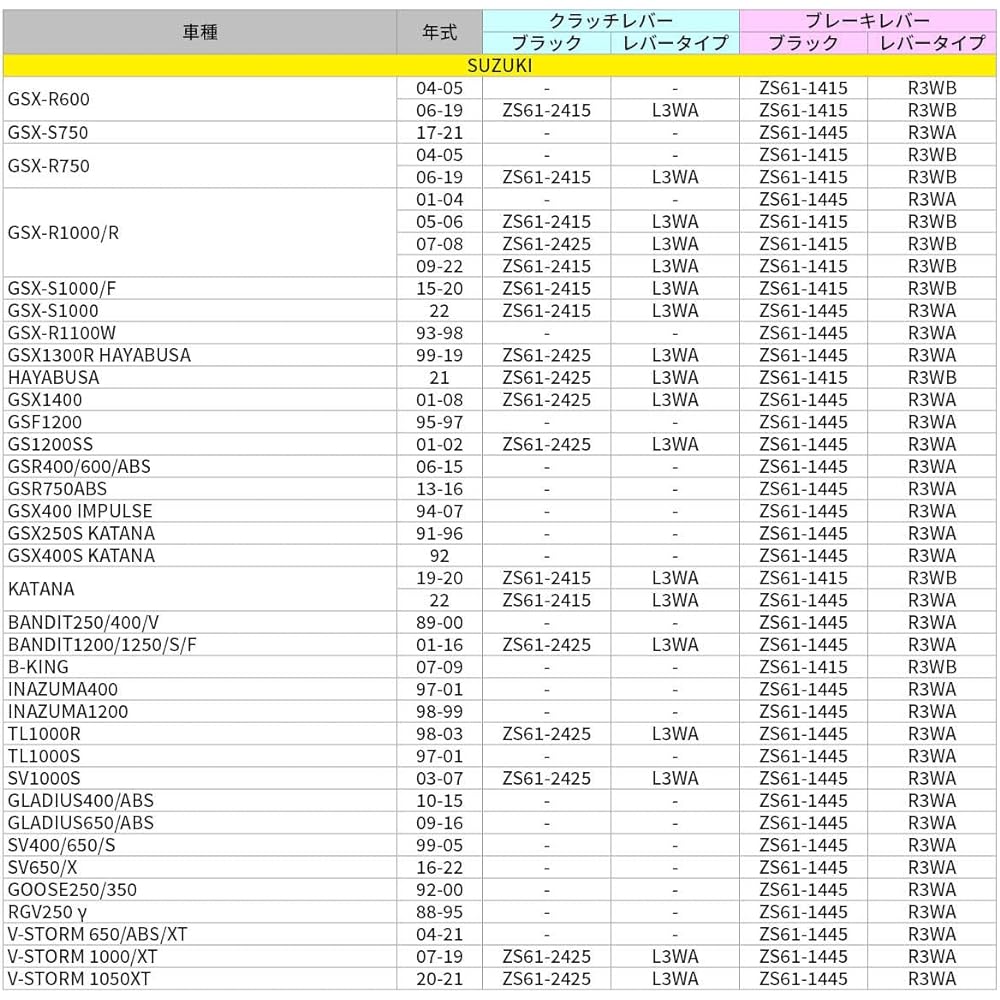Select the TL1000S model cell
This screenshot has width=1000, height=1000.
coord(200,756)
